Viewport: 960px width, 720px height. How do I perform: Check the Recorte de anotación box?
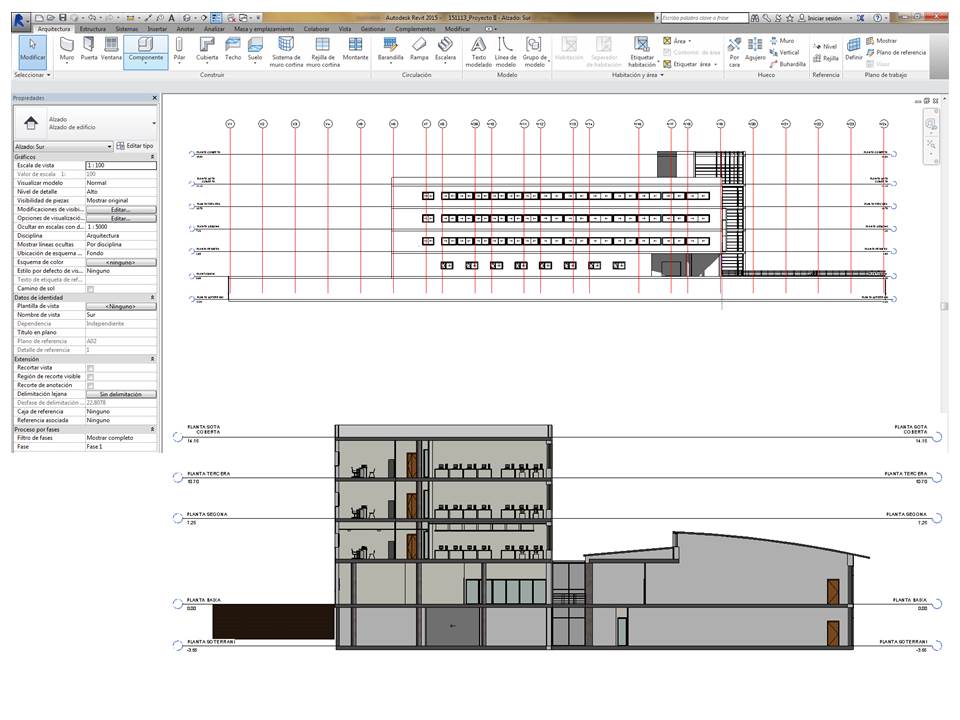point(91,386)
